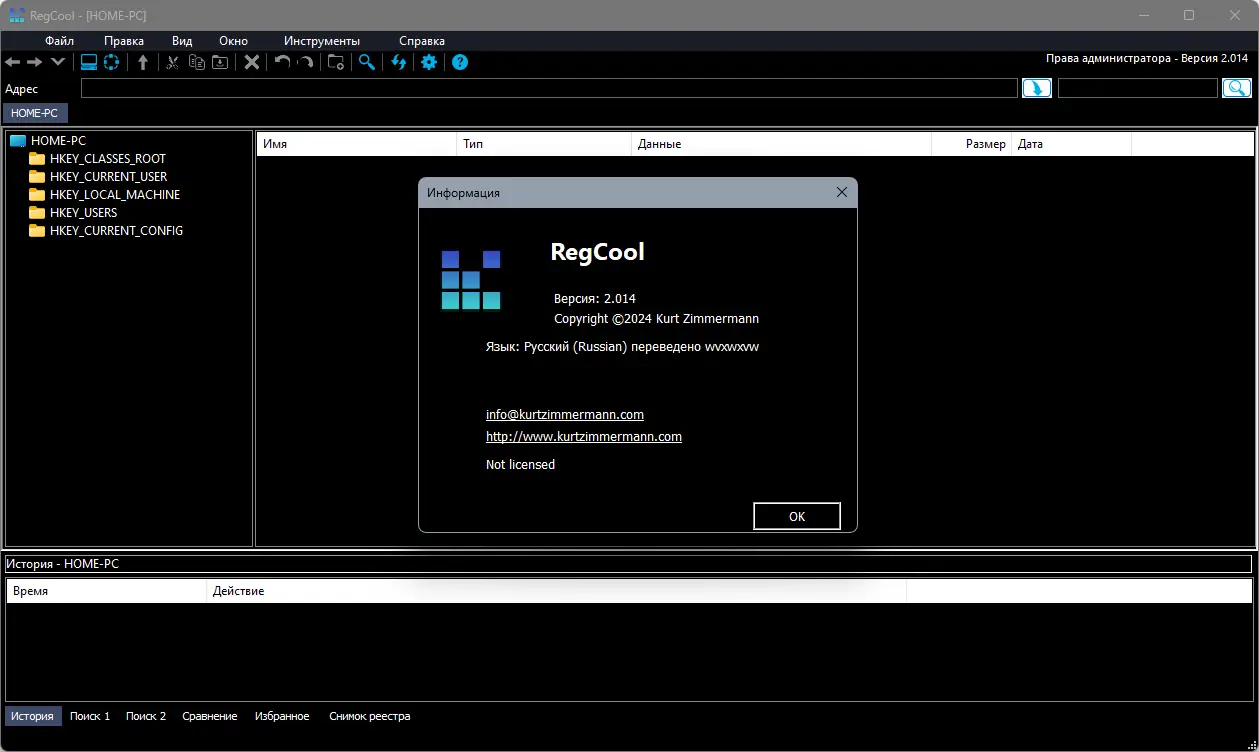1259x752 pixels.
Task: Click the quick search input field
Action: coord(1138,88)
